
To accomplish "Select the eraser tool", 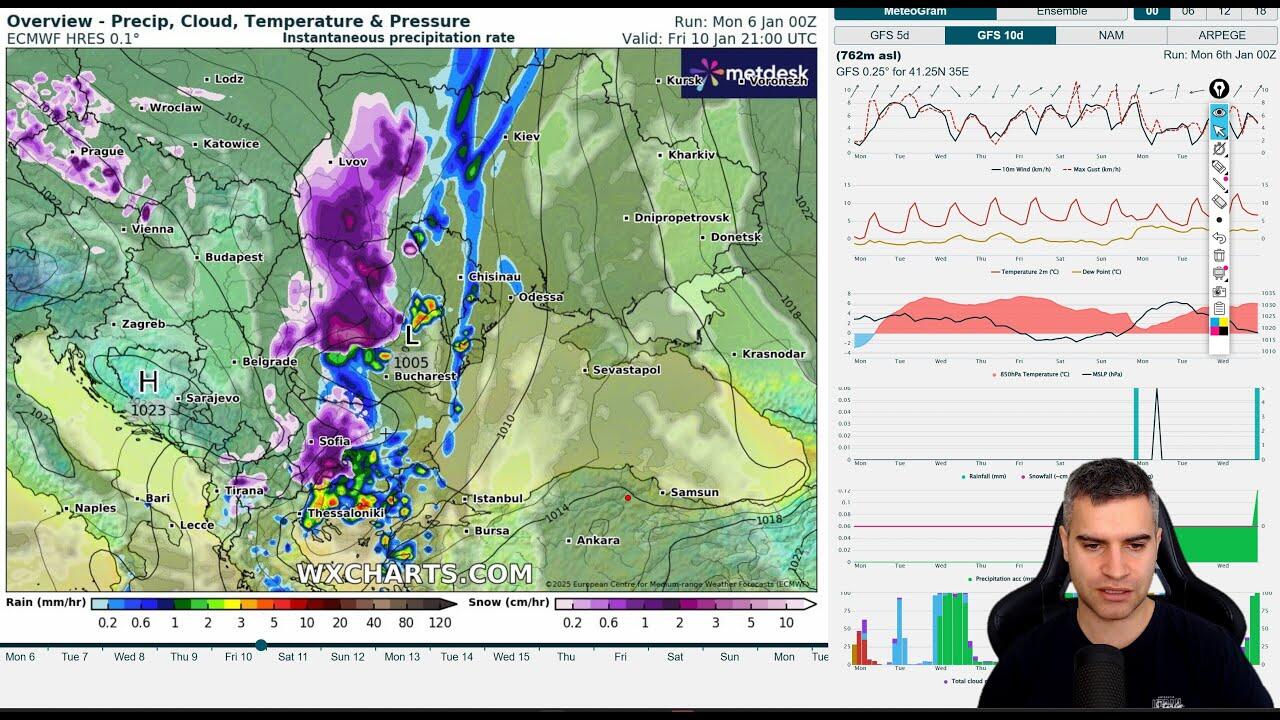I will point(1219,202).
